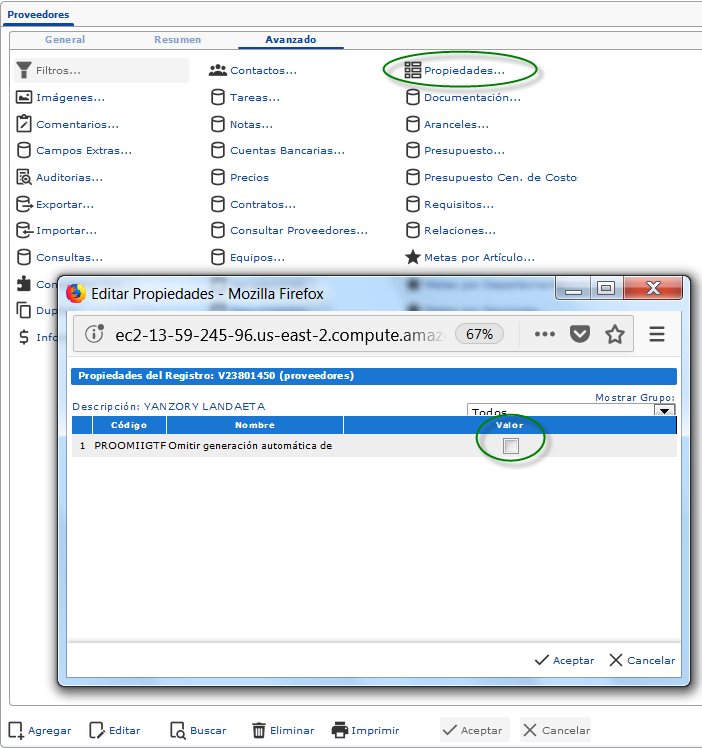Click the Cuentas Bancarias database icon
The width and height of the screenshot is (702, 748).
(218, 150)
